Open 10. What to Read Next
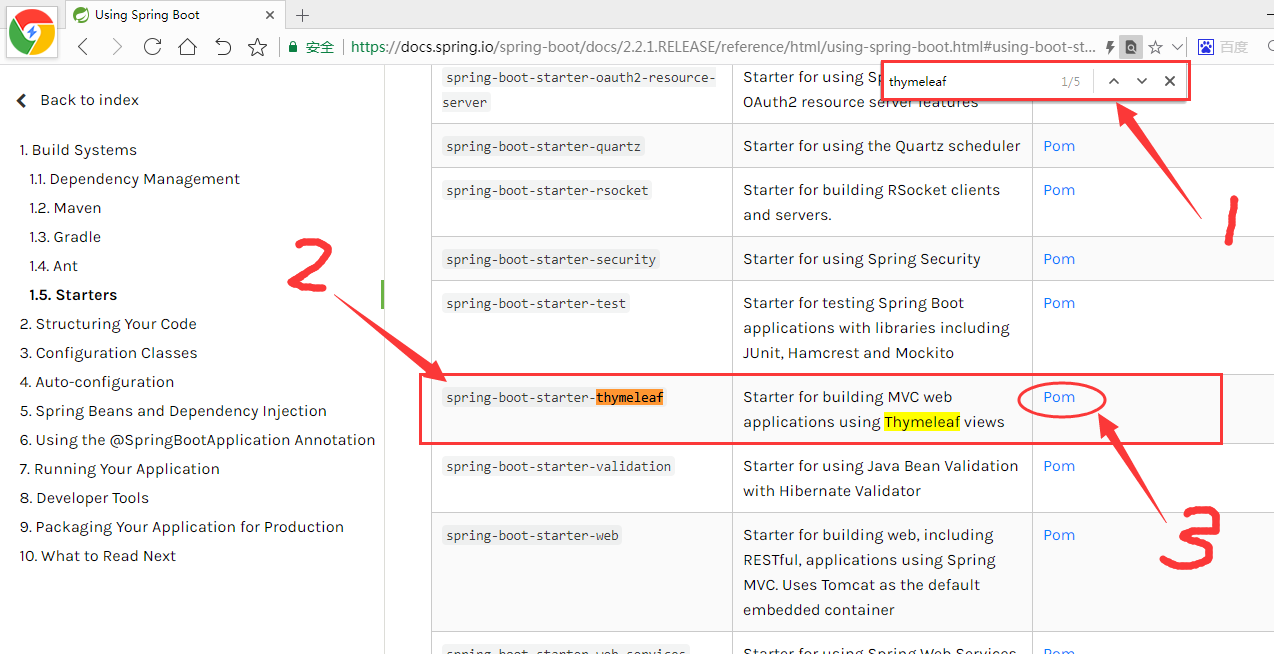The height and width of the screenshot is (654, 1274). [x=97, y=556]
